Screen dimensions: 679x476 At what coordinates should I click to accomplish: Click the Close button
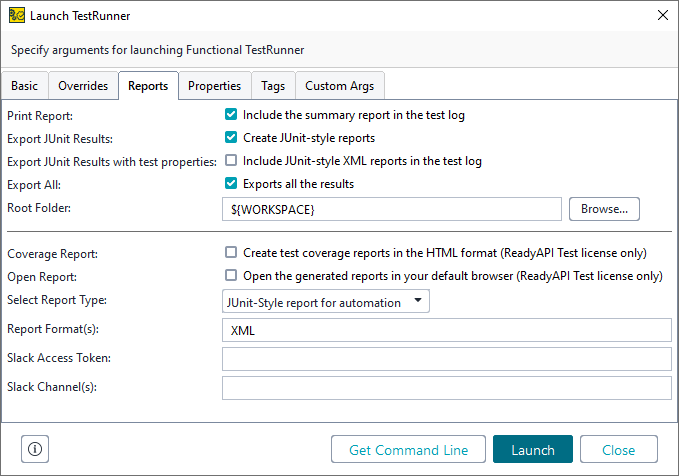point(619,450)
